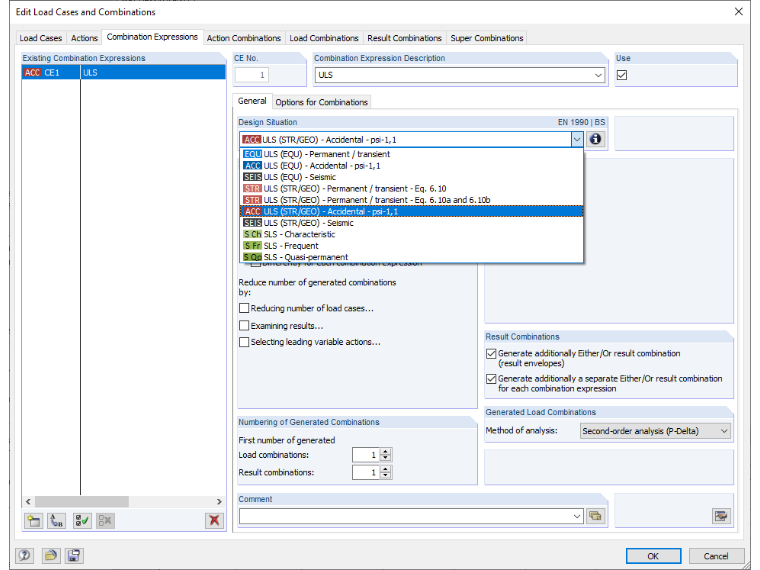Open the design situation info button
Image resolution: width=760 pixels, height=570 pixels.
click(596, 140)
